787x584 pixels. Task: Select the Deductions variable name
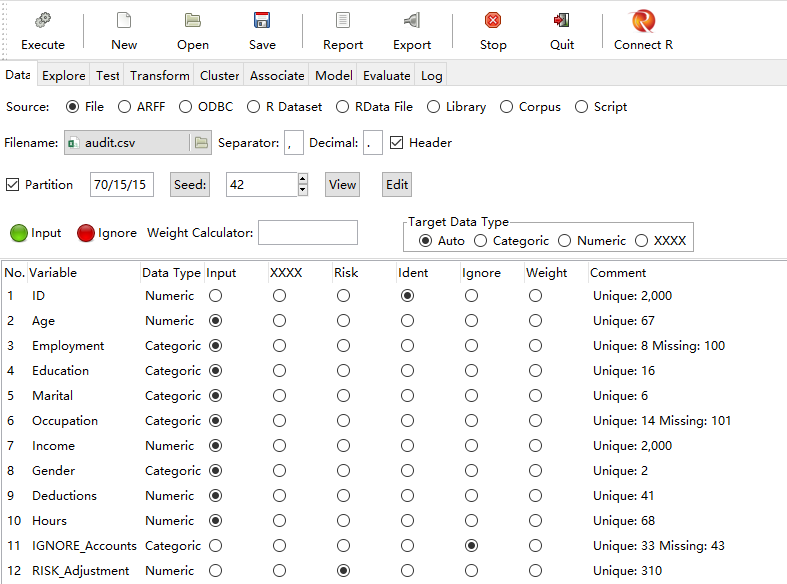[65, 496]
